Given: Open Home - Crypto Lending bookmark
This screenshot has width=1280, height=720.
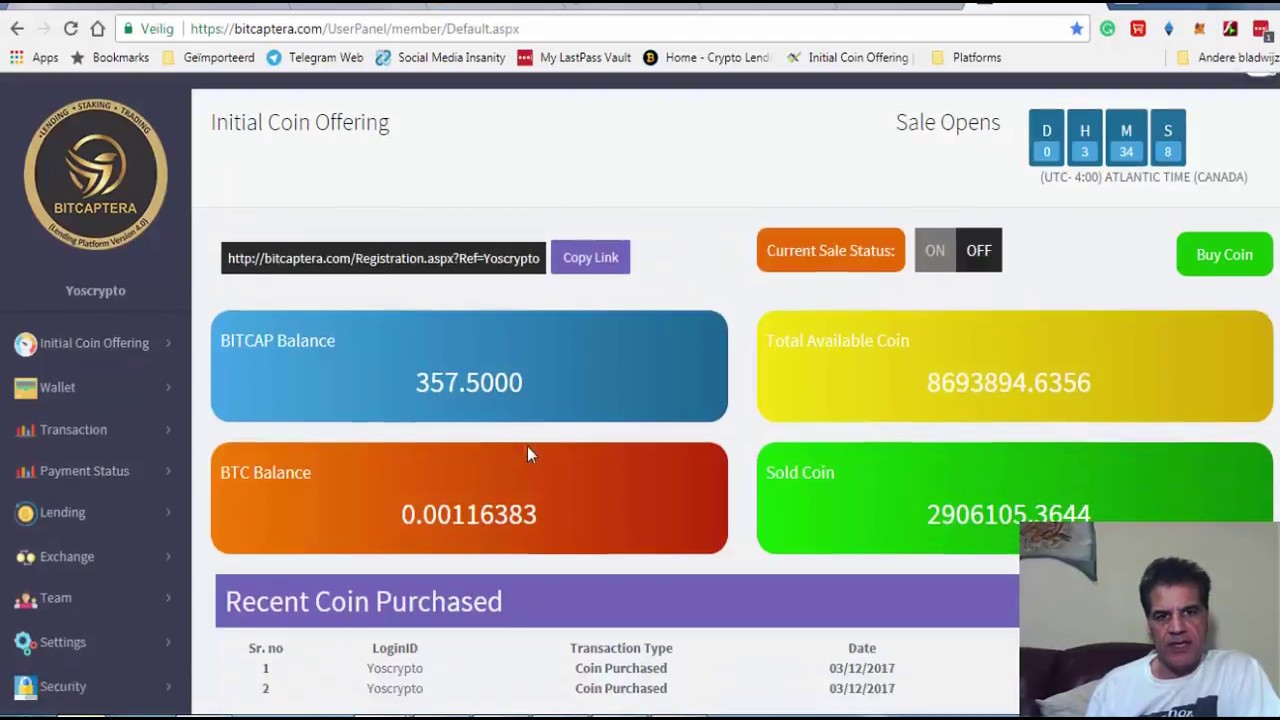Looking at the screenshot, I should tap(706, 57).
